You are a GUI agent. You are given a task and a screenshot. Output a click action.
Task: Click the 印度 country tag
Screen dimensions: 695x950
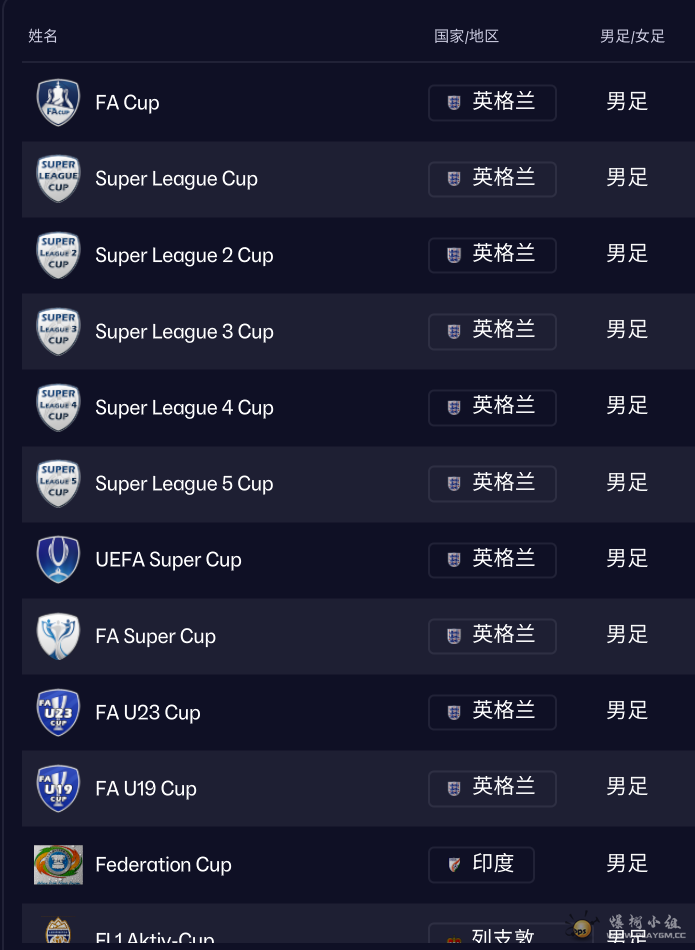point(481,864)
